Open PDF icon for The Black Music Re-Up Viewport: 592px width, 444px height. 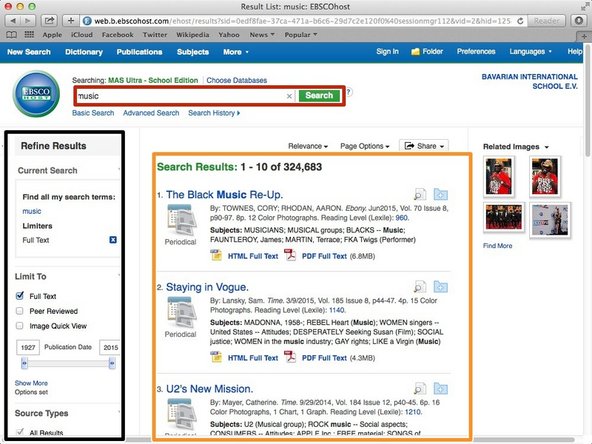click(290, 256)
